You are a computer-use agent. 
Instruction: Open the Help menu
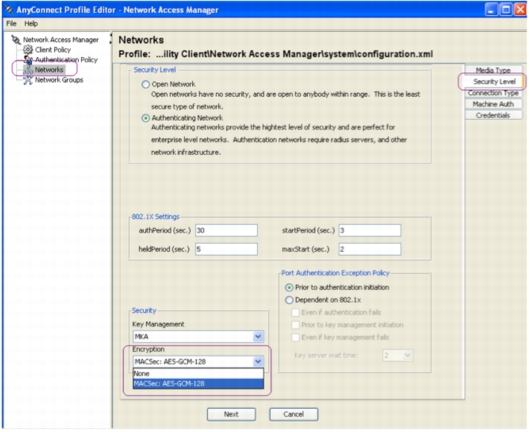tap(31, 24)
